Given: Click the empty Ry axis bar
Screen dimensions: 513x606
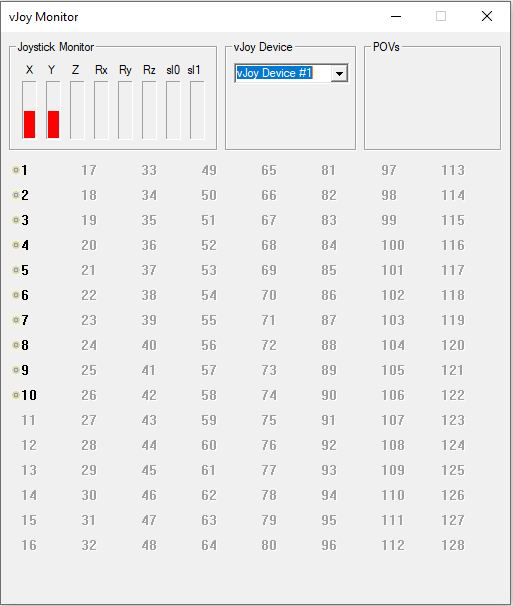Looking at the screenshot, I should point(125,110).
